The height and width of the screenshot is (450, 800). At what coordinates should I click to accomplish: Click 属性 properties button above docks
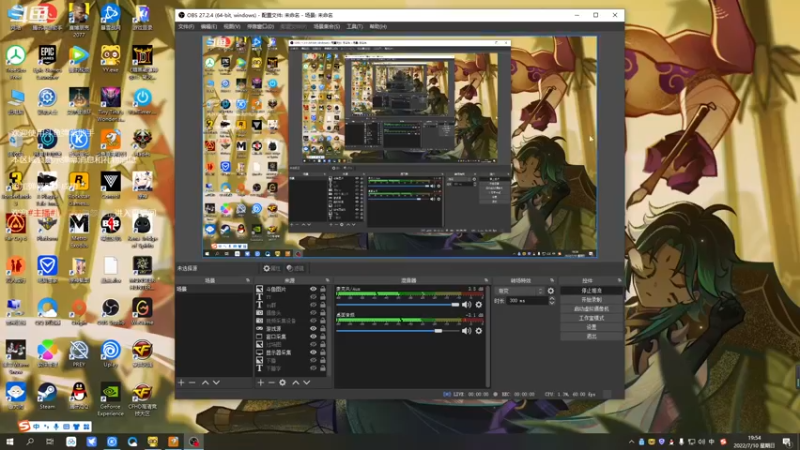tap(272, 268)
